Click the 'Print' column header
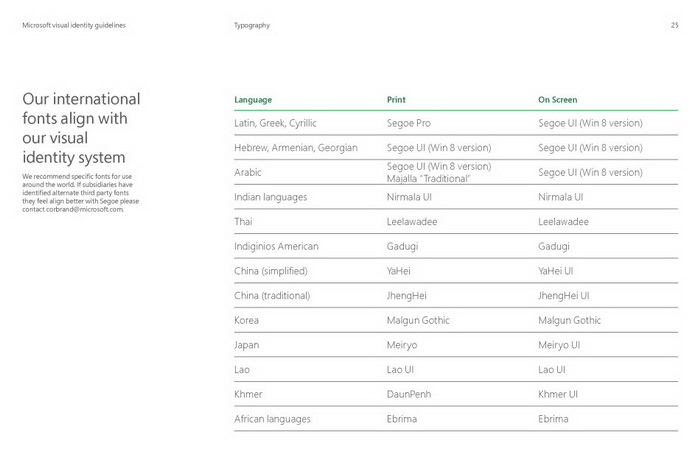Viewport: 700px width, 452px height. 396,100
